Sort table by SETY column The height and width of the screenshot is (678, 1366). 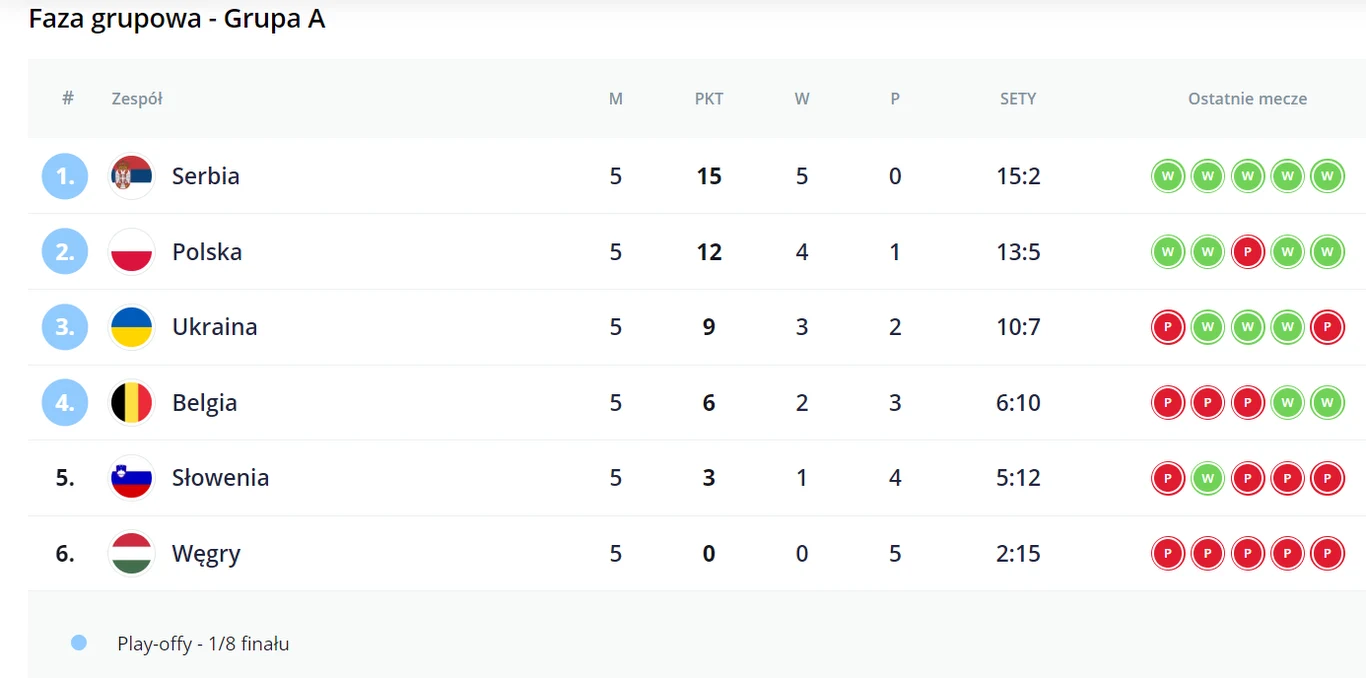point(1018,99)
